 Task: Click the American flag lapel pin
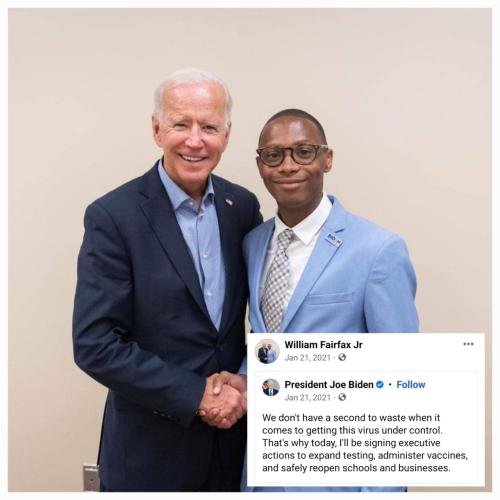point(229,202)
